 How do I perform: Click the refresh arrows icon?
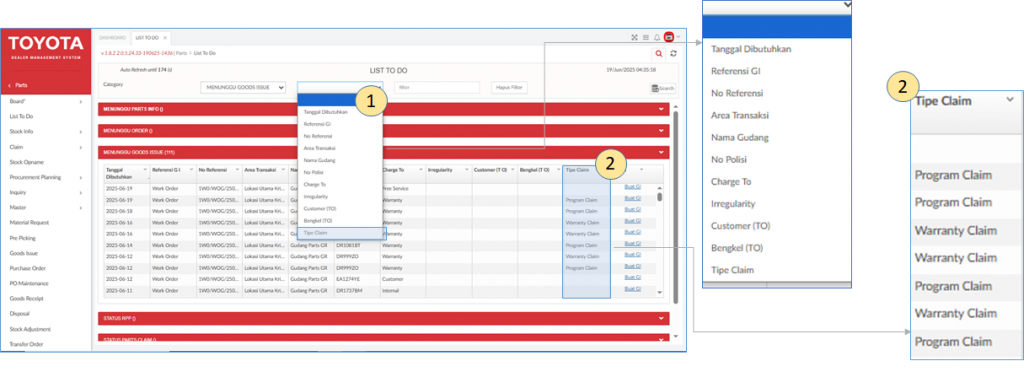673,54
